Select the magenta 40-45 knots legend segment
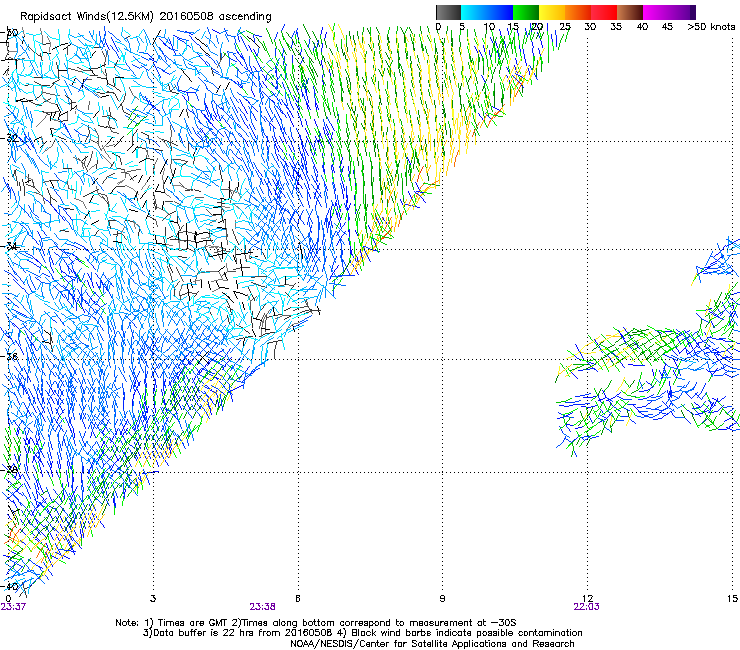This screenshot has height=650, width=740. (x=656, y=12)
